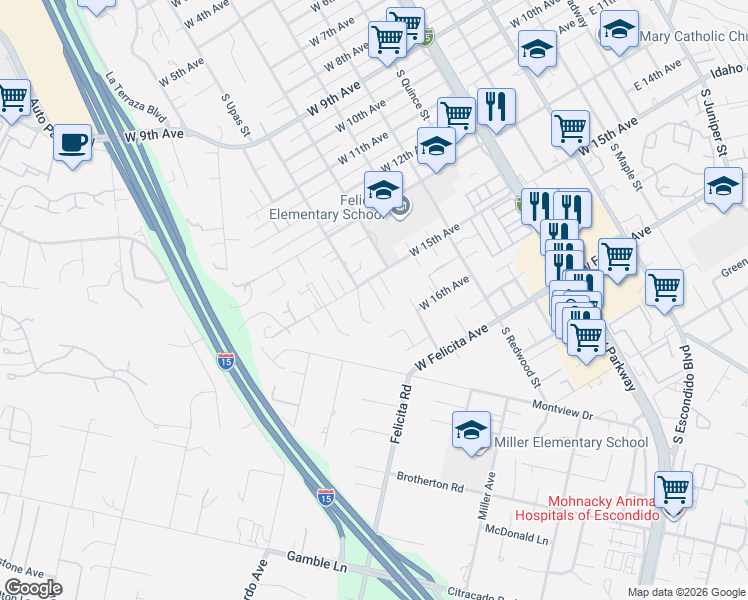This screenshot has width=748, height=600.
Task: Open the Miller Elementary School graduation cap marker
Action: pyautogui.click(x=471, y=431)
